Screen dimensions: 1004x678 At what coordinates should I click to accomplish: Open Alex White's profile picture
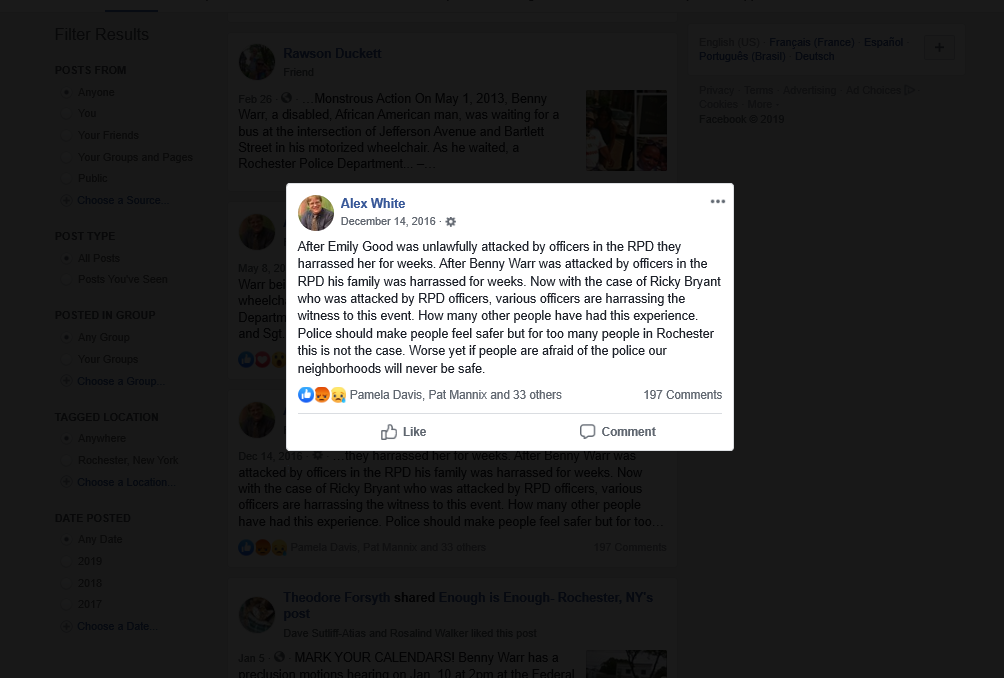pos(316,213)
